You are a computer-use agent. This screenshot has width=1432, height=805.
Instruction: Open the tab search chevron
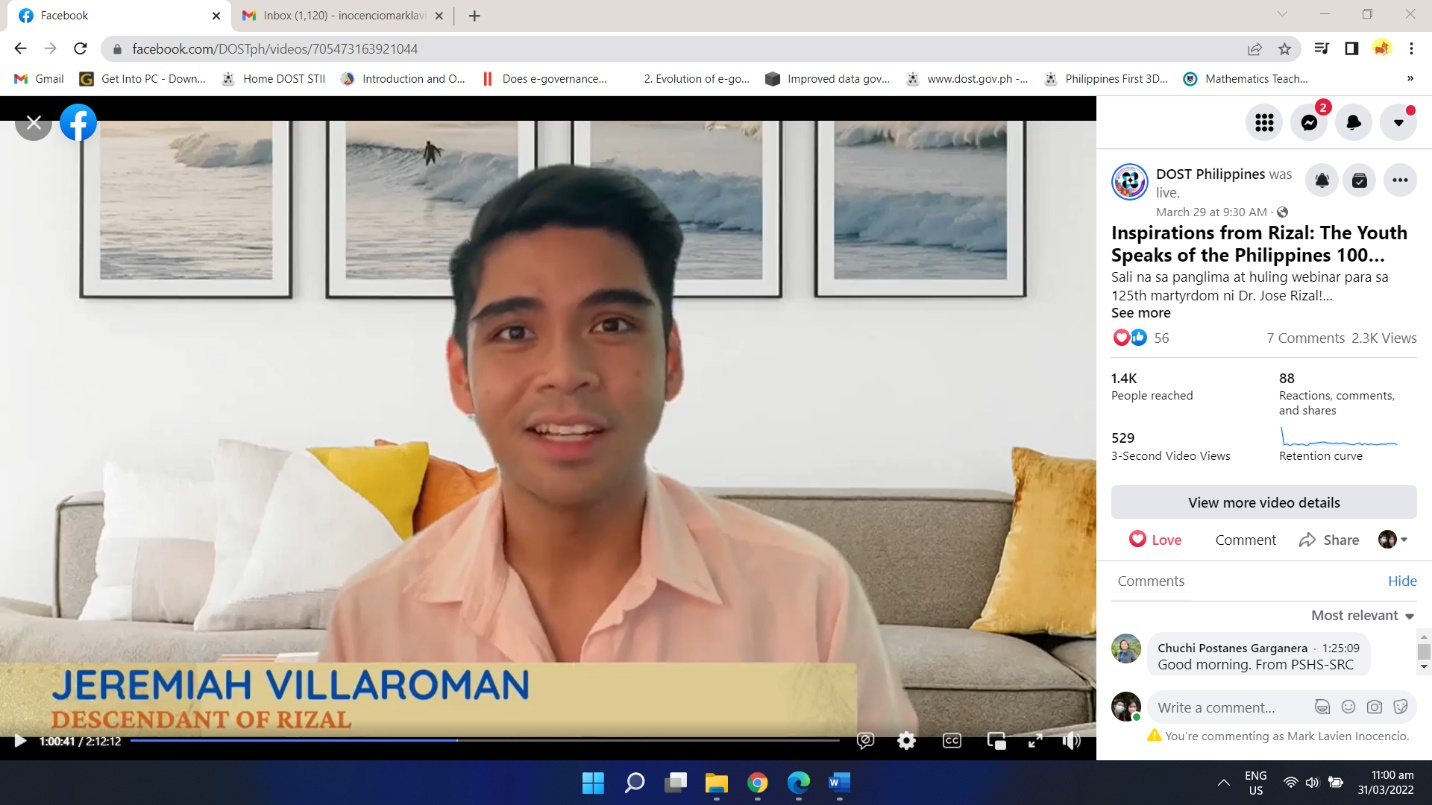coord(1283,15)
